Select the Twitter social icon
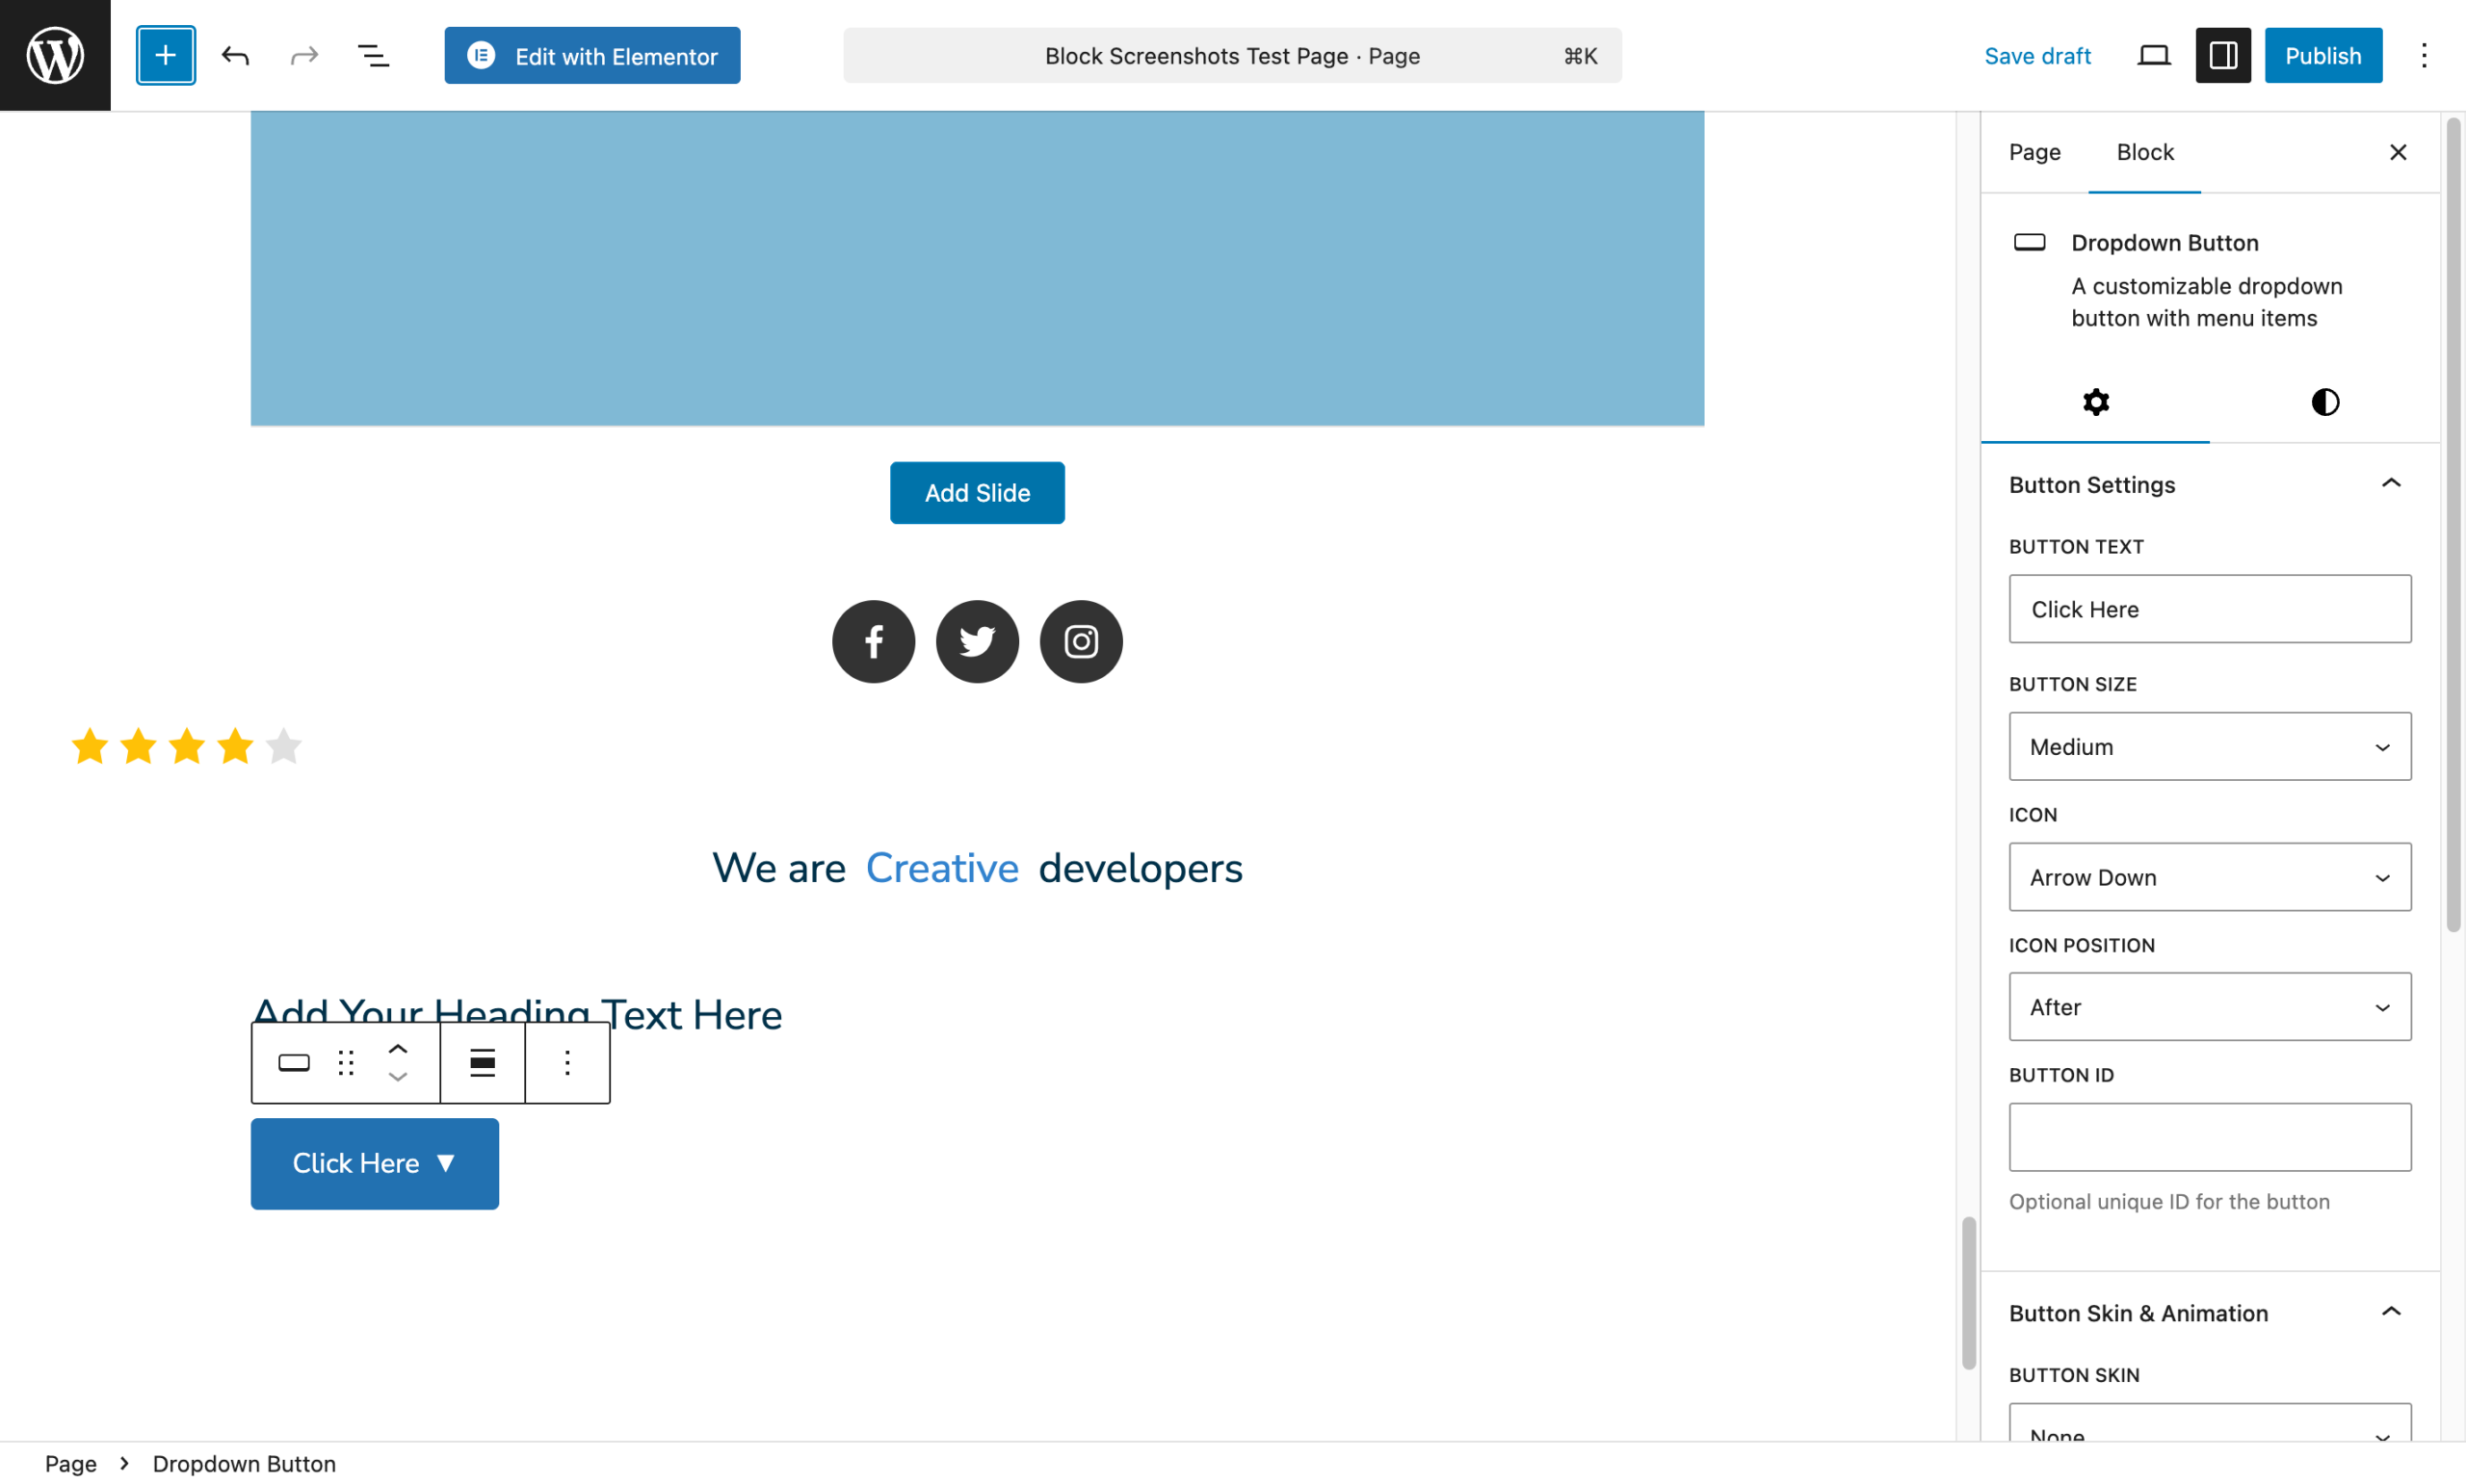The height and width of the screenshot is (1484, 2466). click(x=977, y=641)
